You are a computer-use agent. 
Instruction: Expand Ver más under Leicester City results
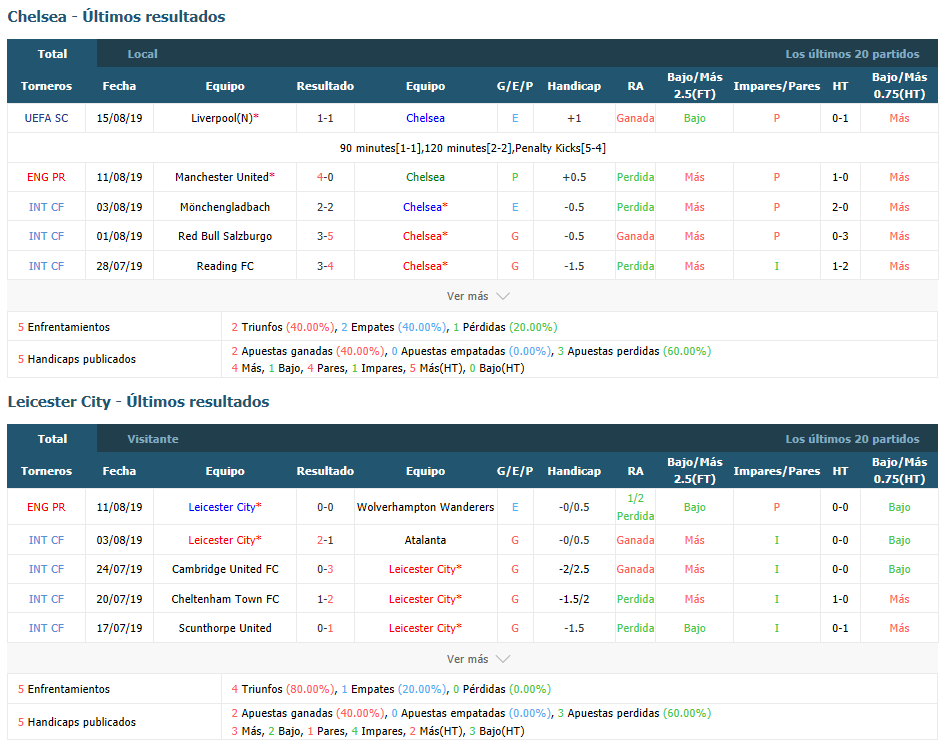478,658
